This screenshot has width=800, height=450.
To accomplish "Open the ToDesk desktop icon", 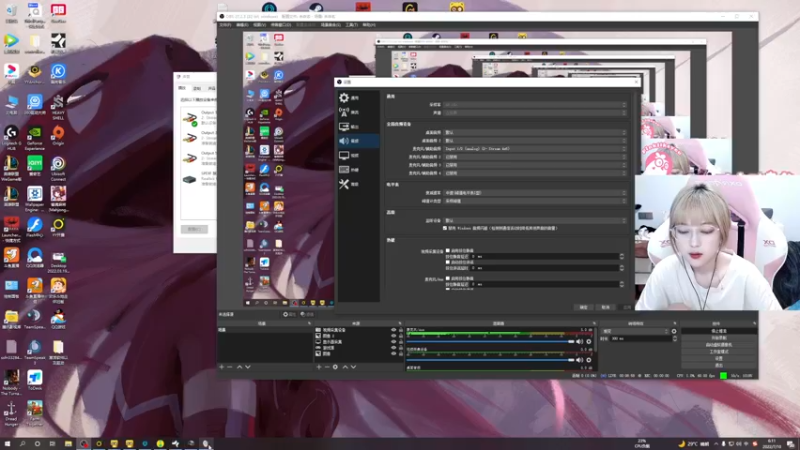I will click(35, 381).
